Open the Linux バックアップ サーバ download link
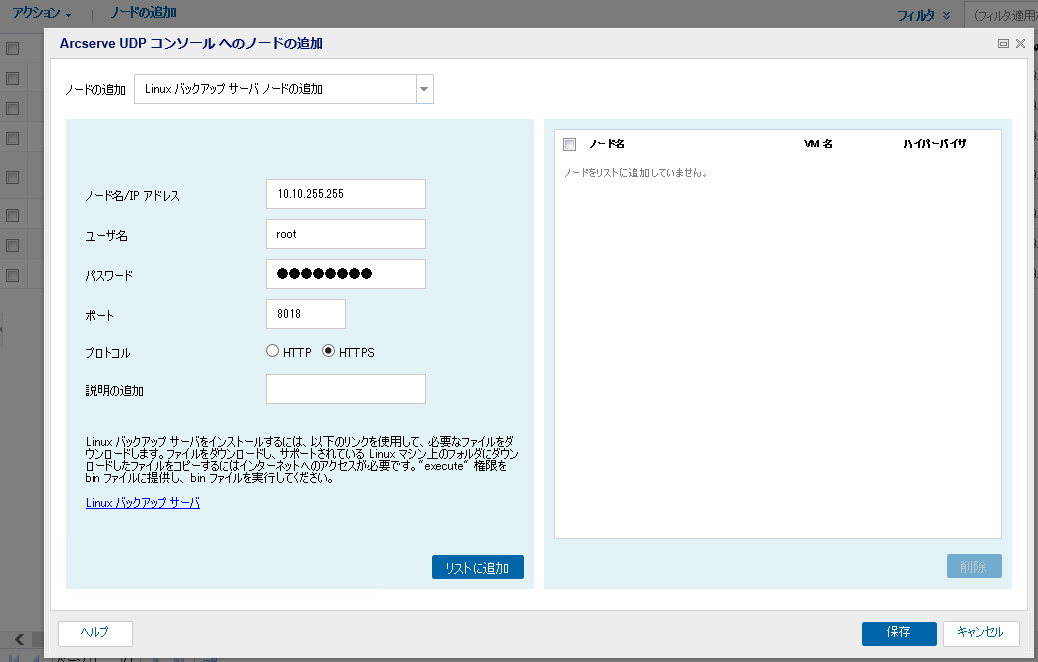 [143, 503]
